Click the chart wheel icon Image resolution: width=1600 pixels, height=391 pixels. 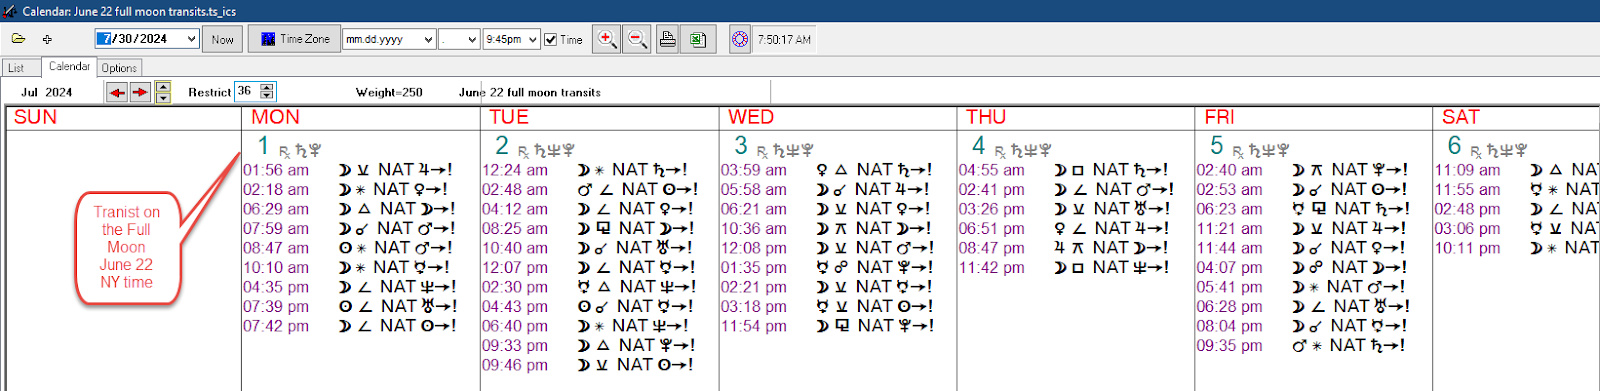[x=740, y=39]
